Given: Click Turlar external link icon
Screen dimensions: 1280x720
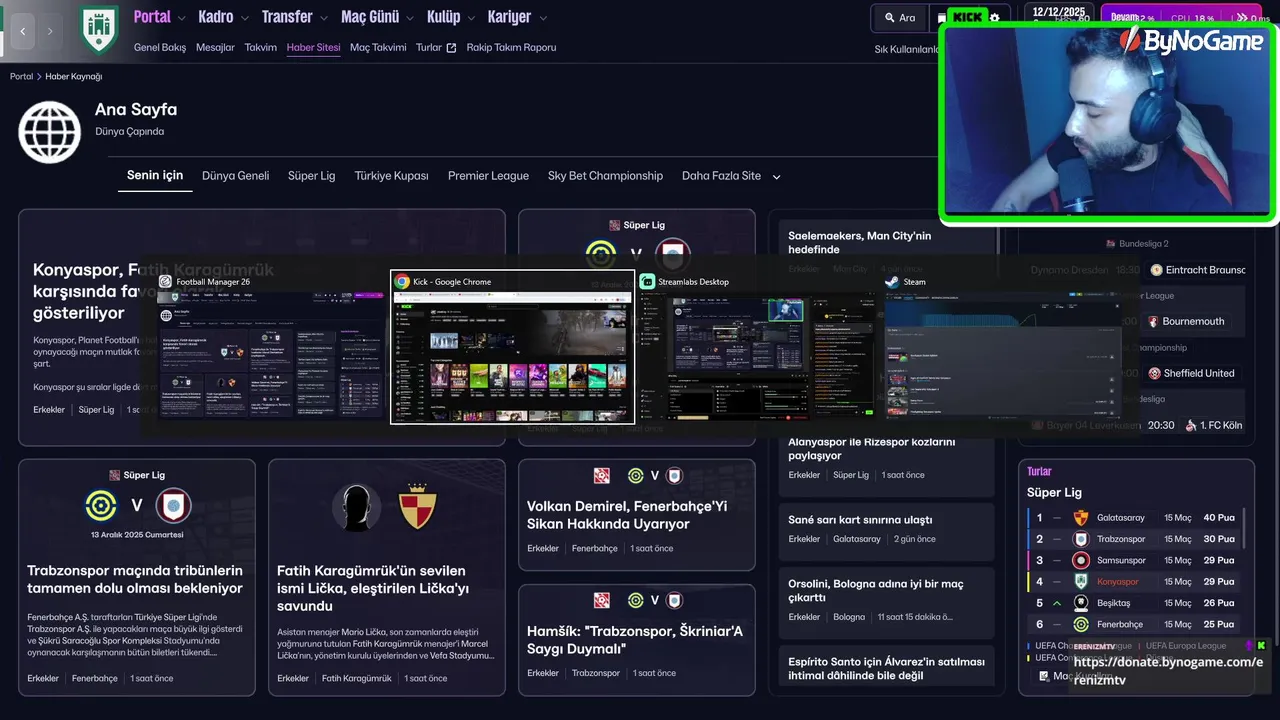Looking at the screenshot, I should click(451, 48).
